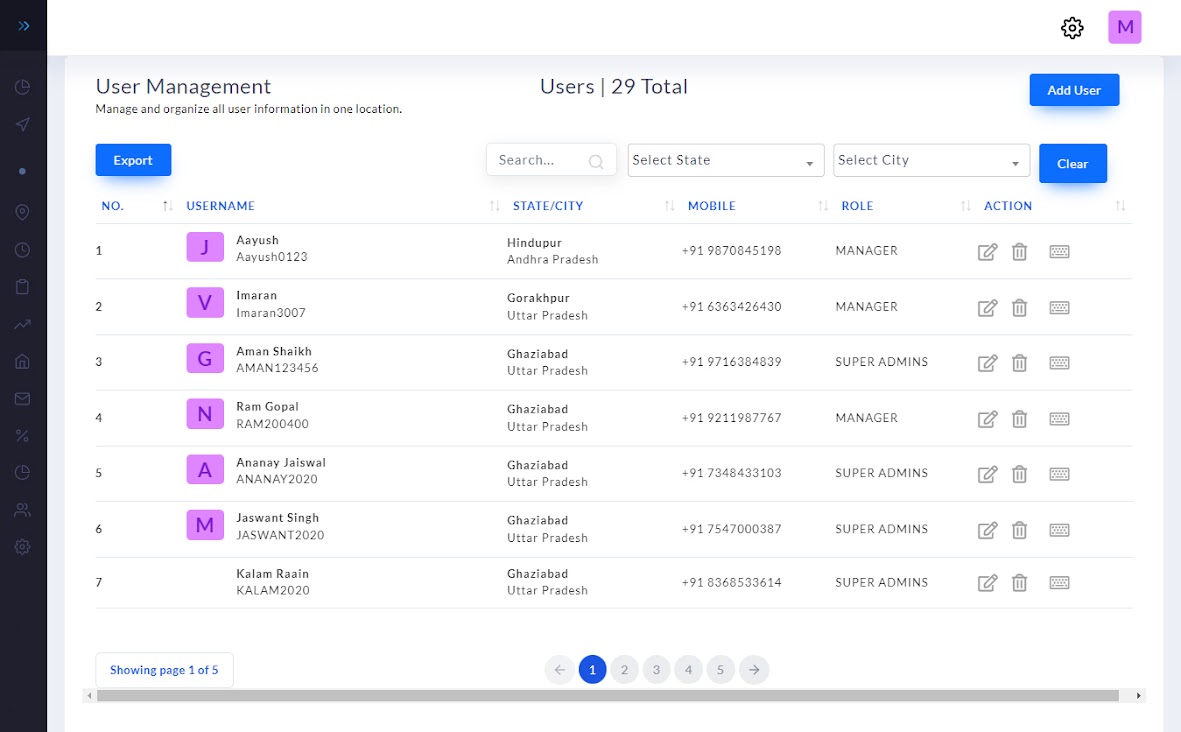Click the Add User button
The image size is (1181, 732).
[1074, 90]
